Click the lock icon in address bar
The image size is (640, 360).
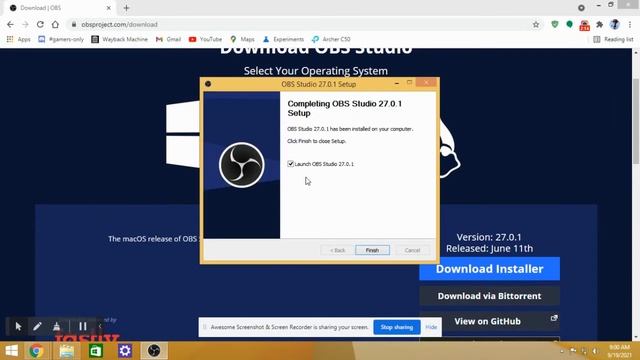tap(74, 24)
